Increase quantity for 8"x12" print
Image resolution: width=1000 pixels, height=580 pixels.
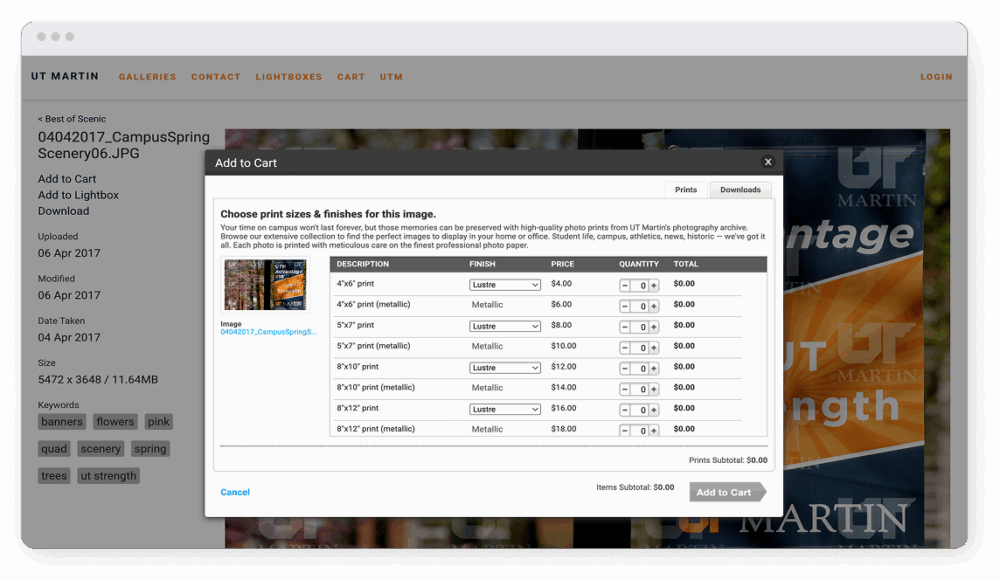point(654,410)
